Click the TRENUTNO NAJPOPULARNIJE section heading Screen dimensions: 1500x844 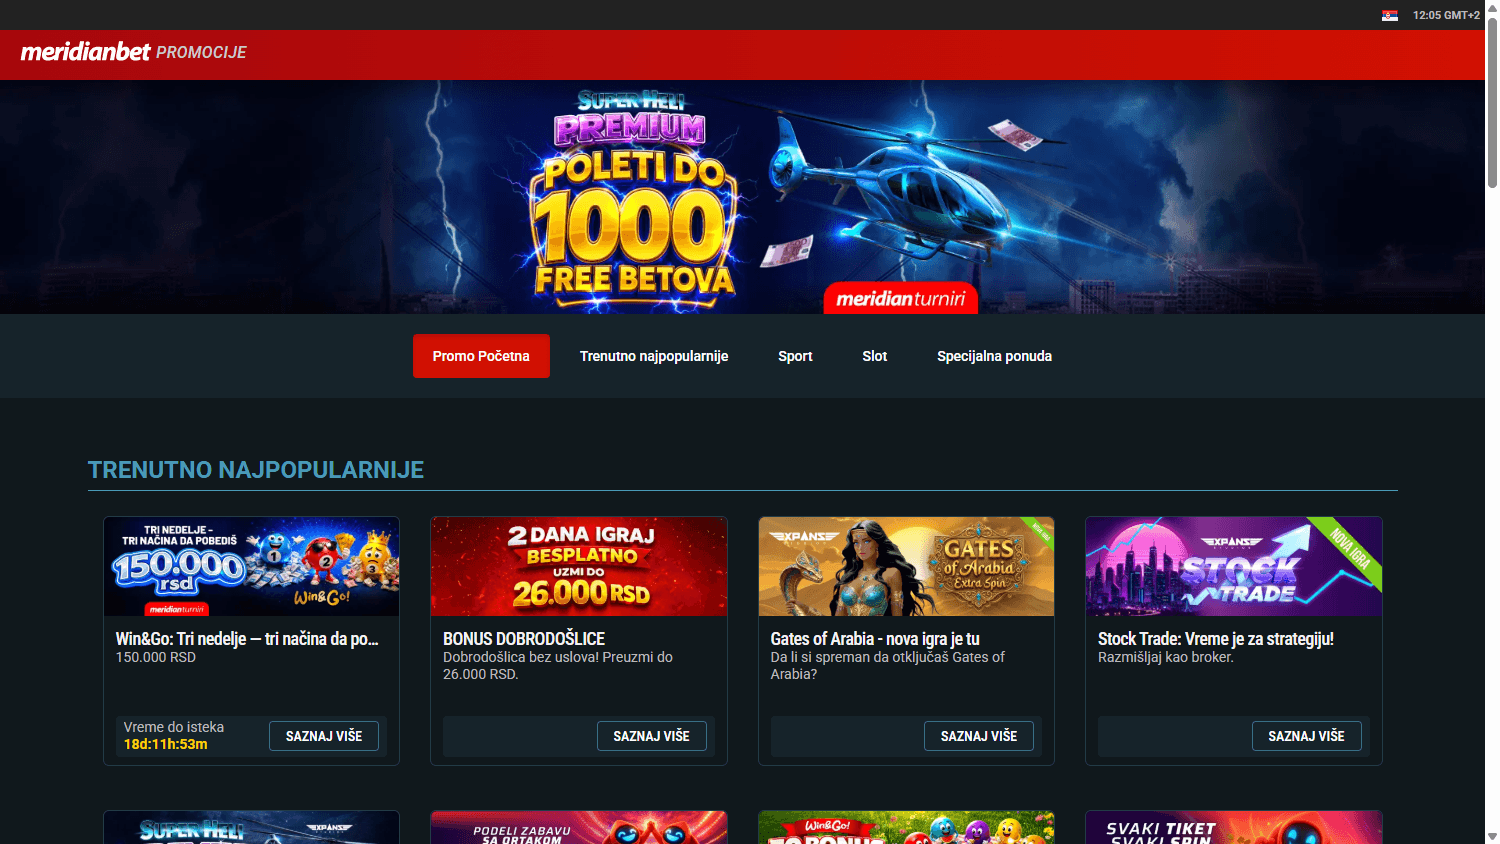[x=256, y=470]
